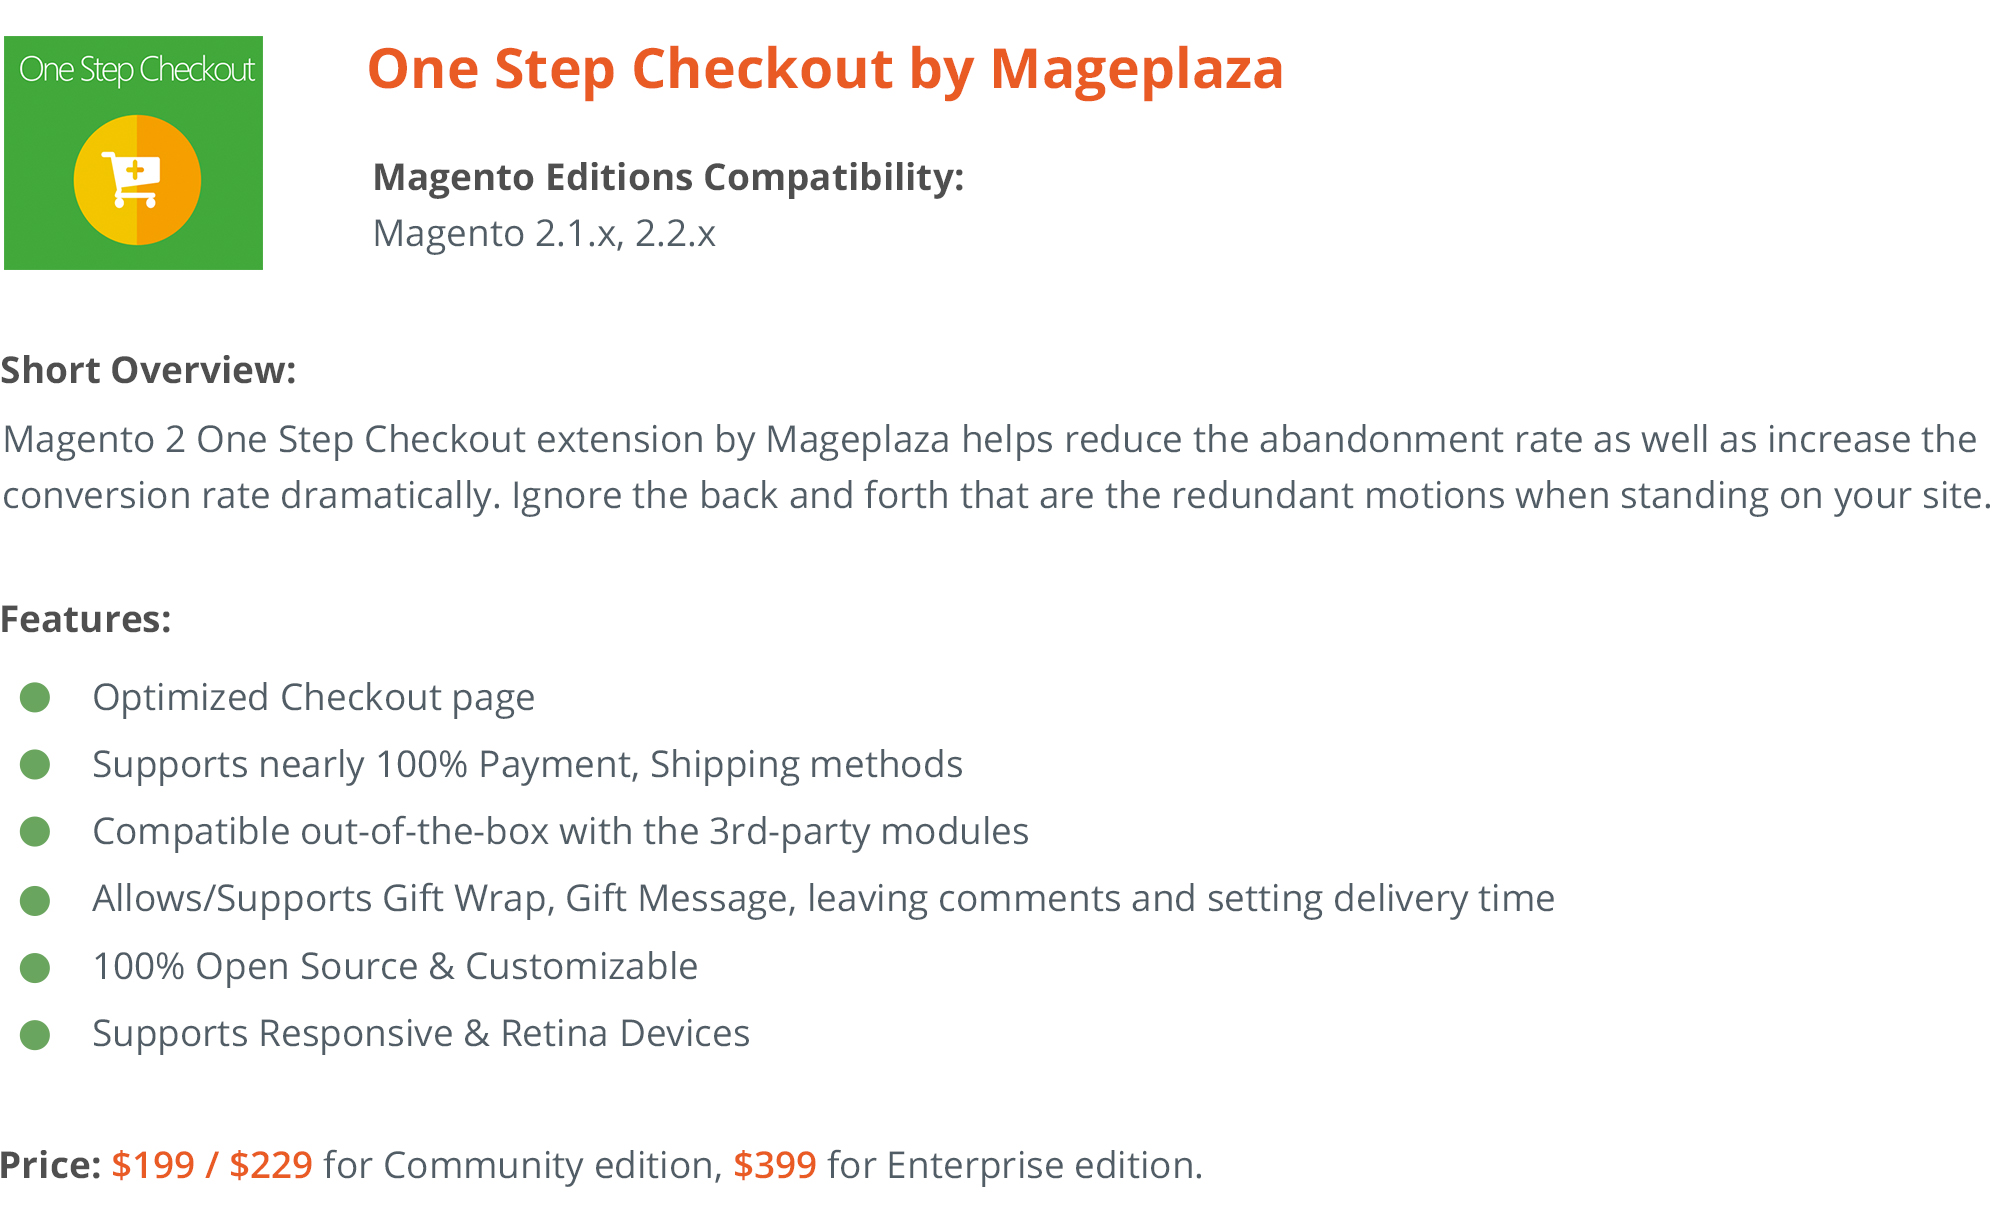Open the One Step Checkout by Mageplaza title
This screenshot has width=2000, height=1216.
825,70
